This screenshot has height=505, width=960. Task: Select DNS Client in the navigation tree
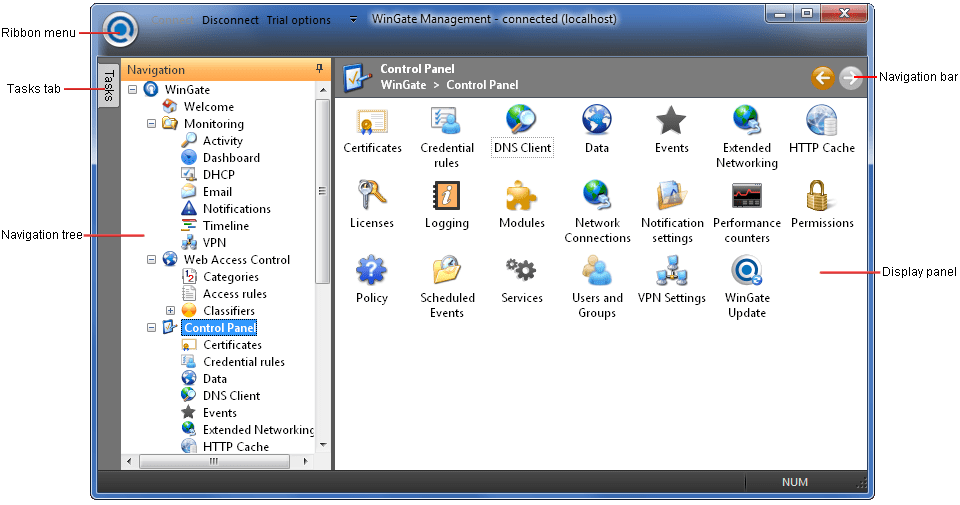point(231,395)
